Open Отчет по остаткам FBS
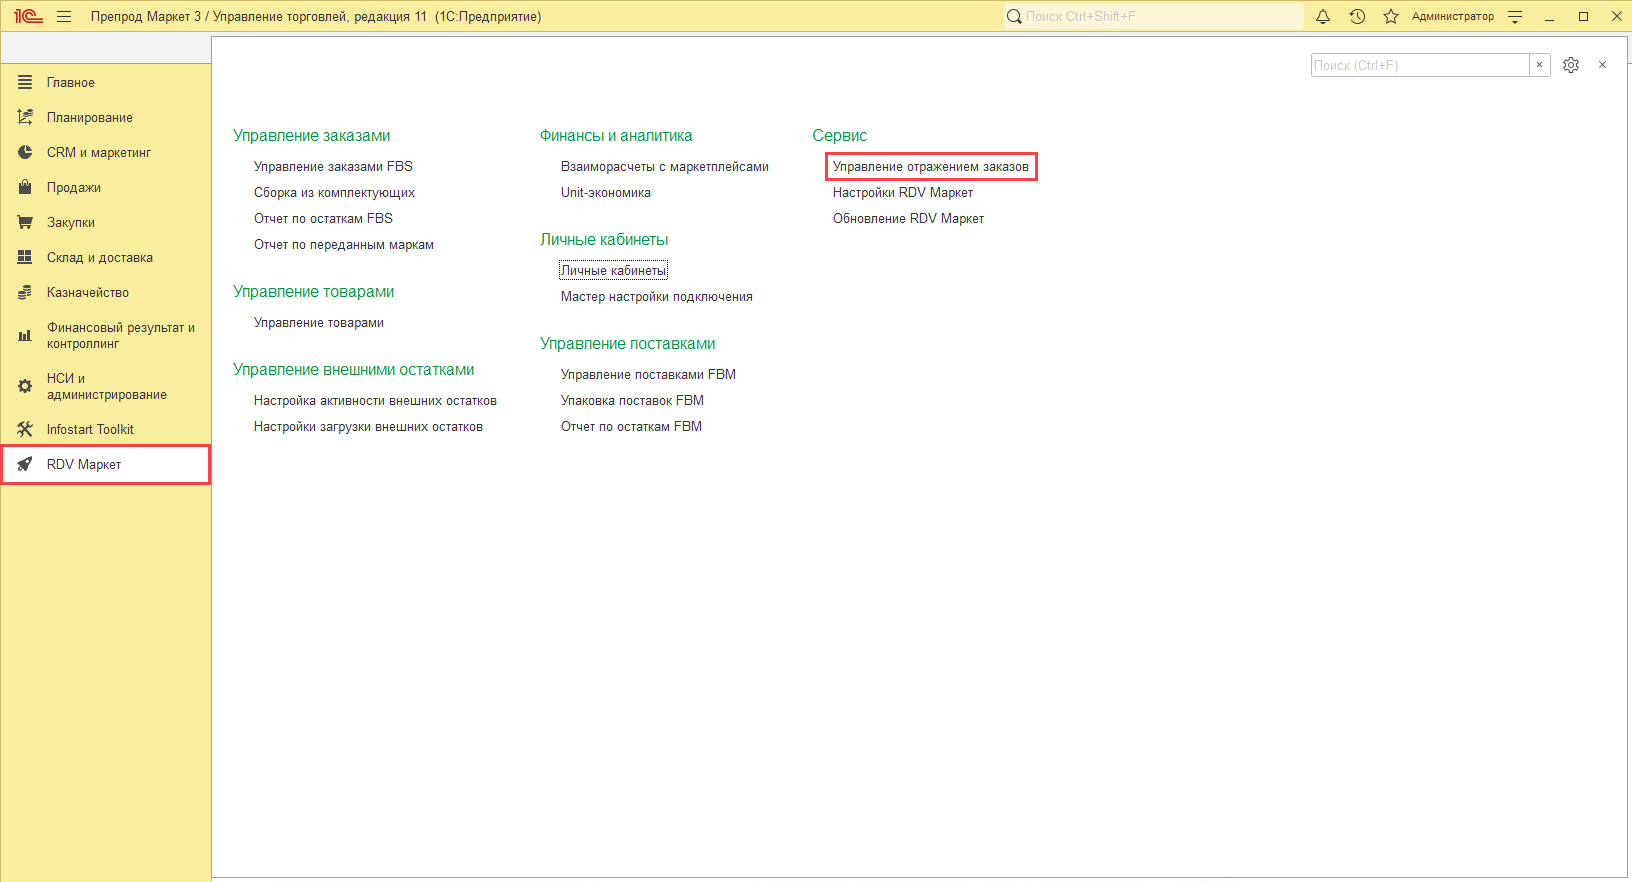 pos(323,218)
